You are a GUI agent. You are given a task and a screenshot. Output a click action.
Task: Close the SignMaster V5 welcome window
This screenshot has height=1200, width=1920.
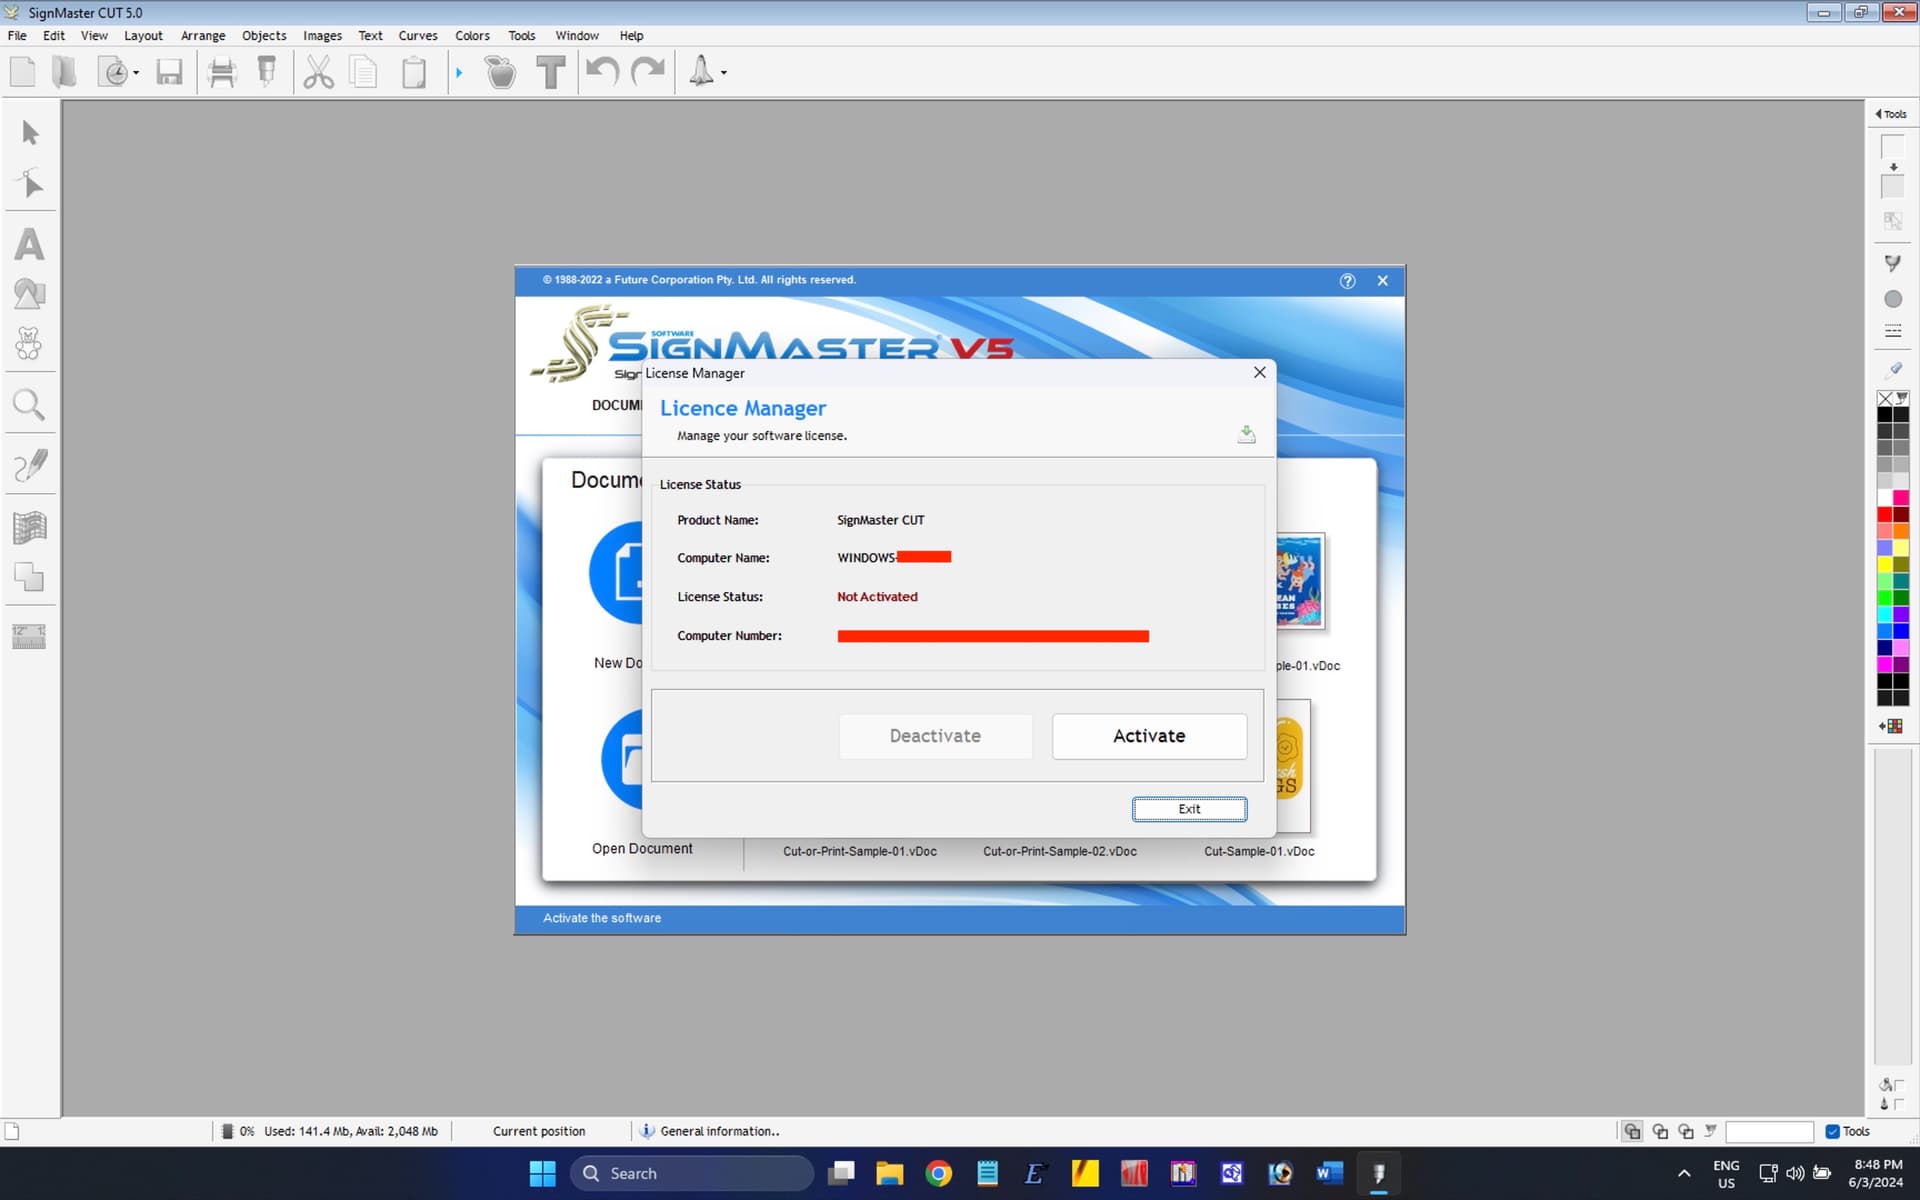click(x=1382, y=281)
